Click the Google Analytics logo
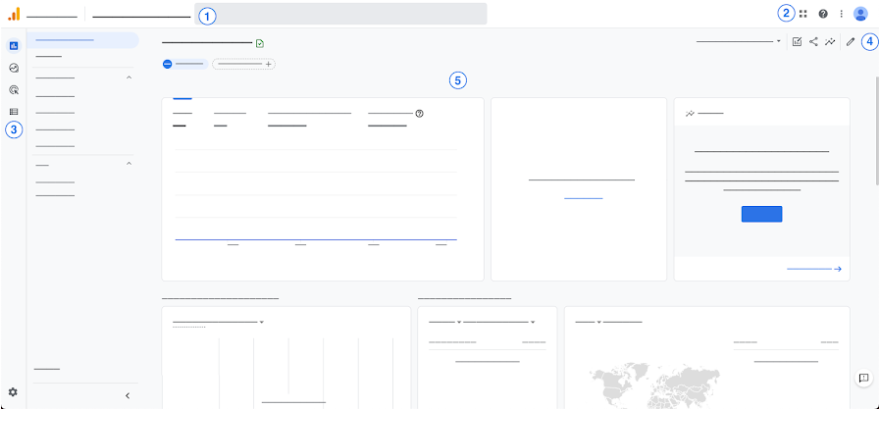882x421 pixels. (x=14, y=14)
